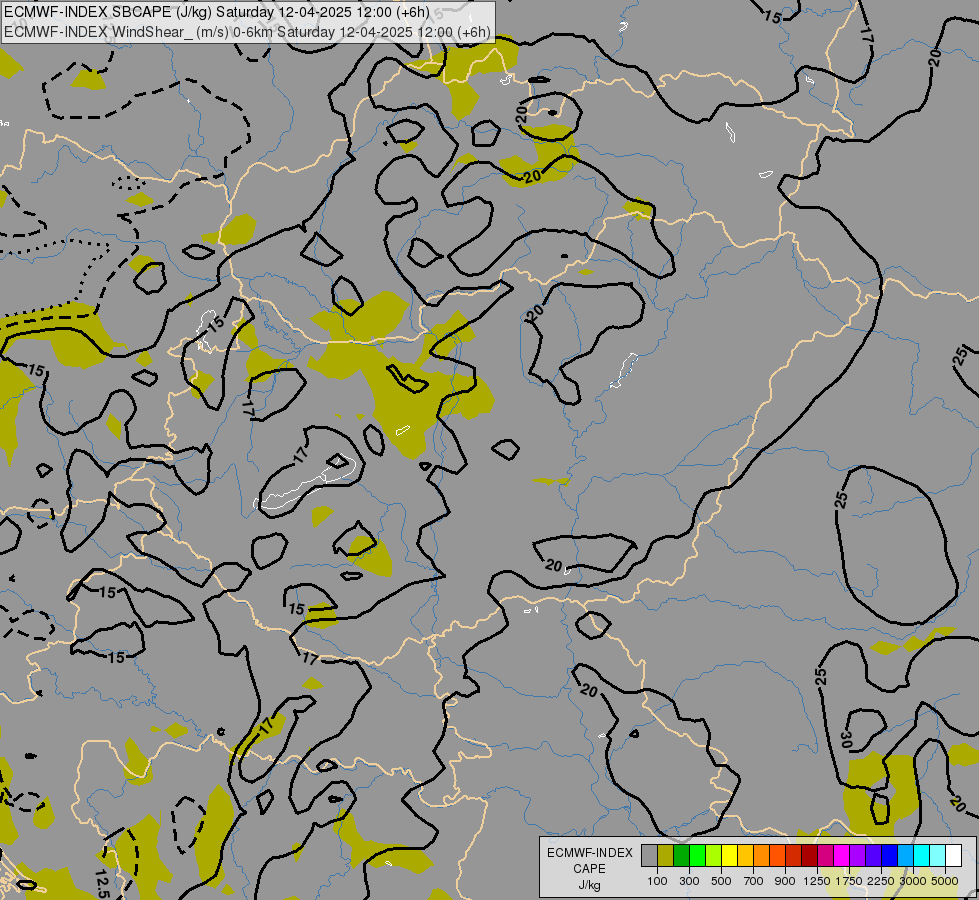
Task: Choose the indigo swatch left of the 2250 tick
Action: (874, 856)
